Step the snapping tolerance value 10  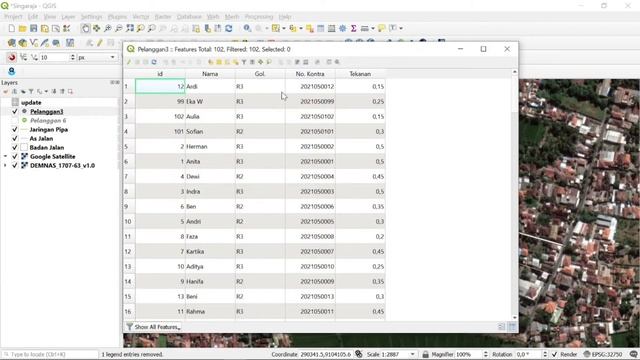click(73, 58)
